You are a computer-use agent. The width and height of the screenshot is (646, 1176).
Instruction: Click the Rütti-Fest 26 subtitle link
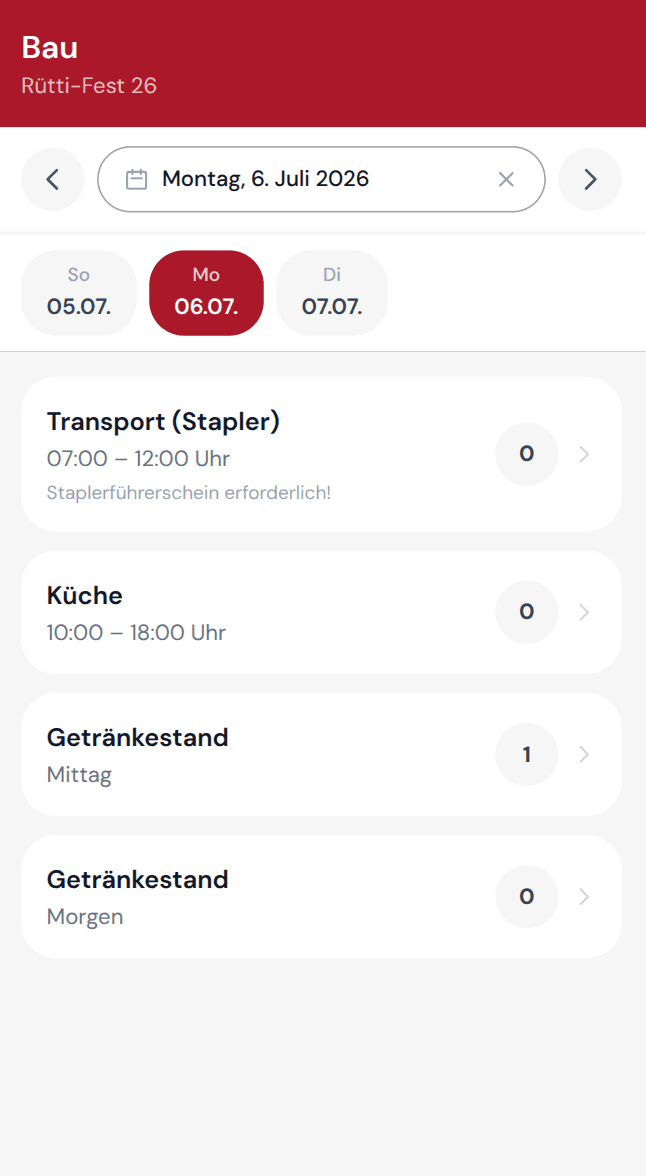coord(88,86)
